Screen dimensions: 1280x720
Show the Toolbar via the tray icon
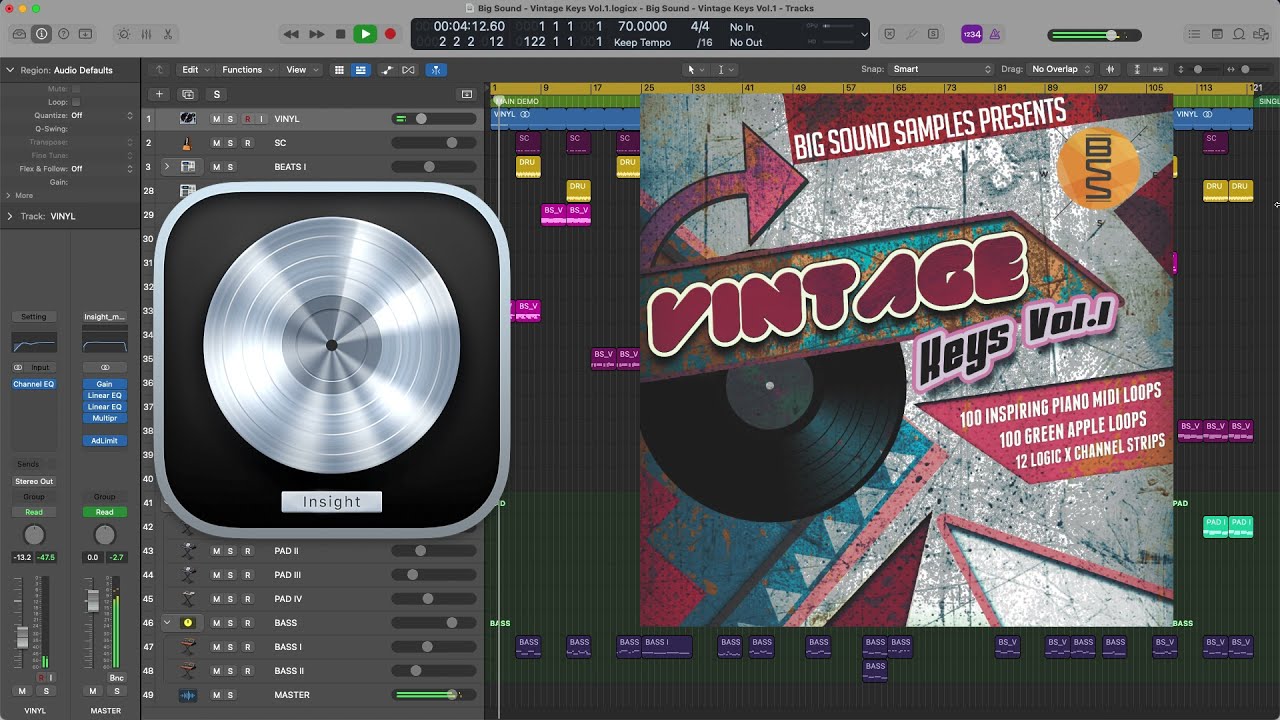tap(85, 34)
